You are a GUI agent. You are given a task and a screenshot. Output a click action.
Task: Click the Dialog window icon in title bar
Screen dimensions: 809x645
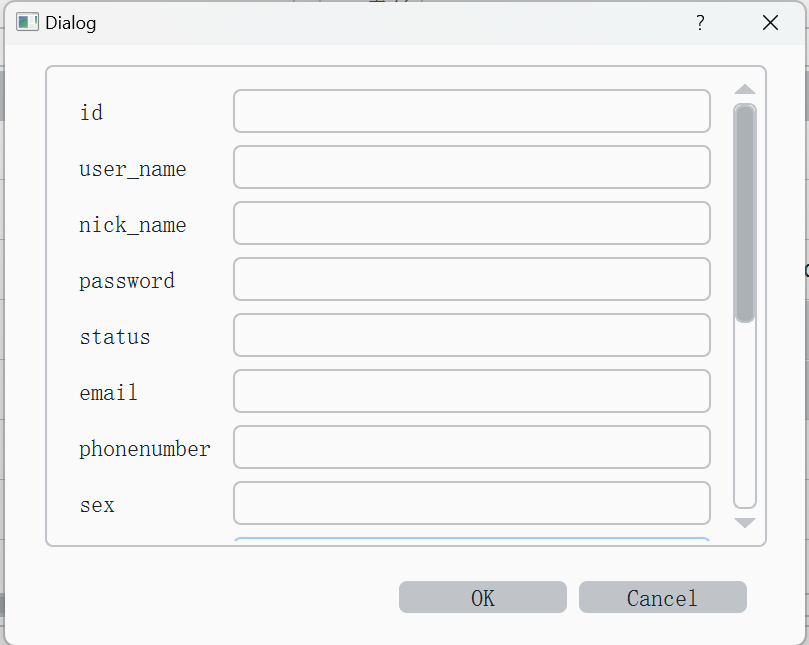point(27,22)
